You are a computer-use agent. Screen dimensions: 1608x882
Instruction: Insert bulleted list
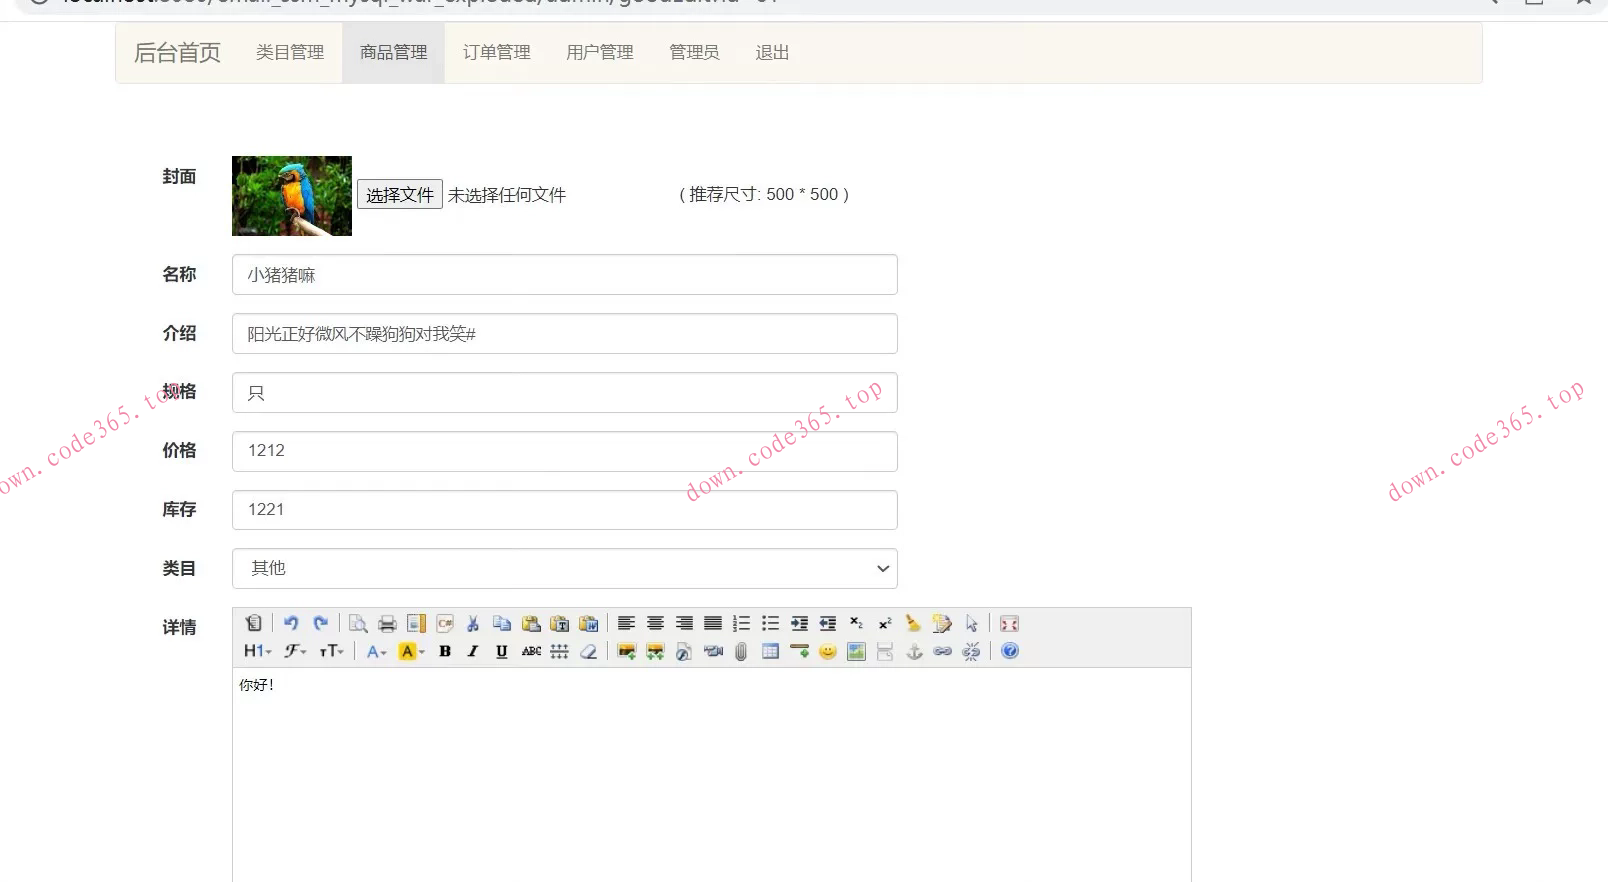[x=770, y=623]
